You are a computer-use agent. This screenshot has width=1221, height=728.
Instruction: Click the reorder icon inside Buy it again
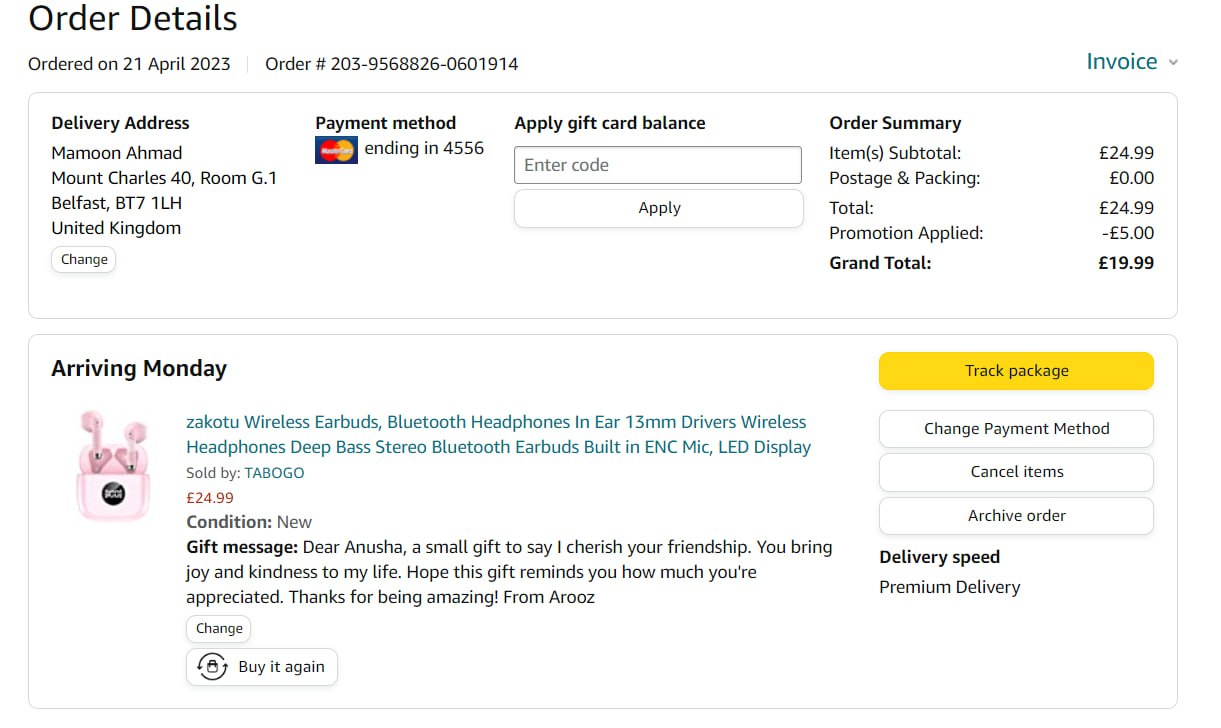(x=212, y=667)
